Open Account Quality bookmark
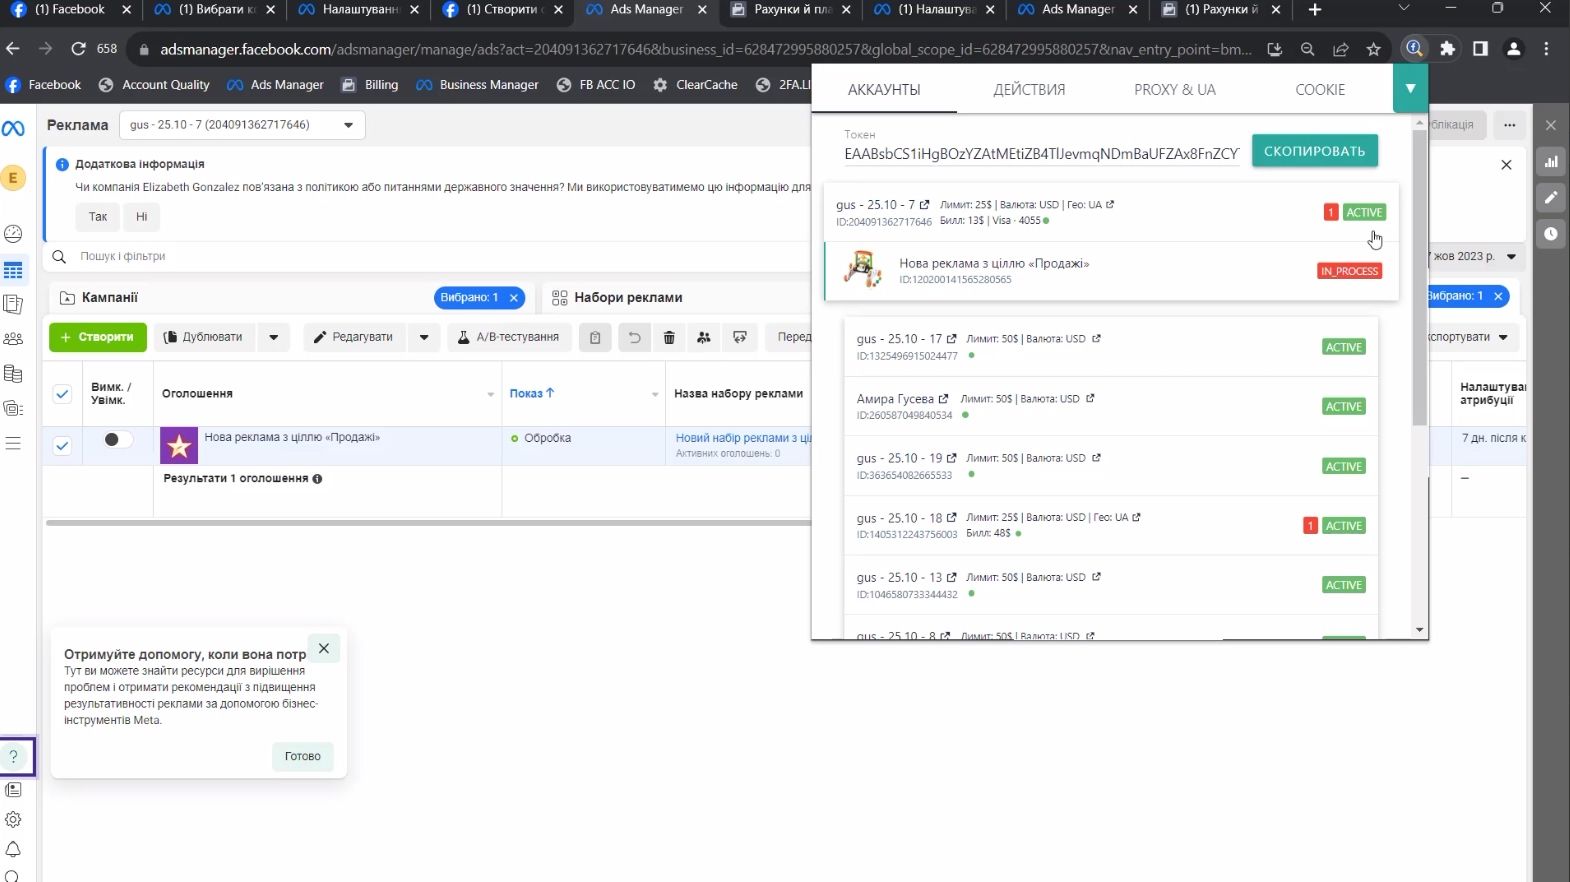1570x882 pixels. tap(155, 85)
